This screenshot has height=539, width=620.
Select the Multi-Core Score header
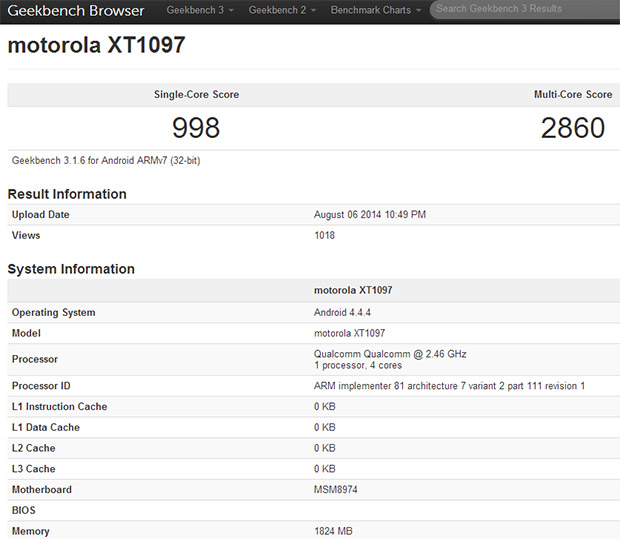pyautogui.click(x=573, y=95)
